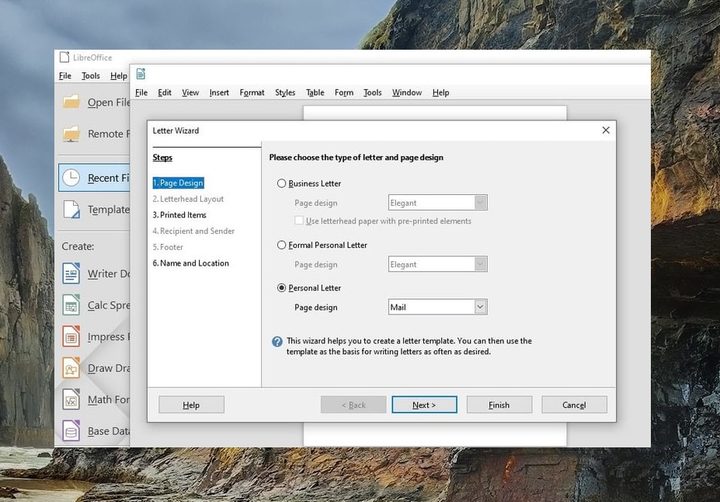Click the disabled Back button
The height and width of the screenshot is (502, 720).
pyautogui.click(x=353, y=405)
